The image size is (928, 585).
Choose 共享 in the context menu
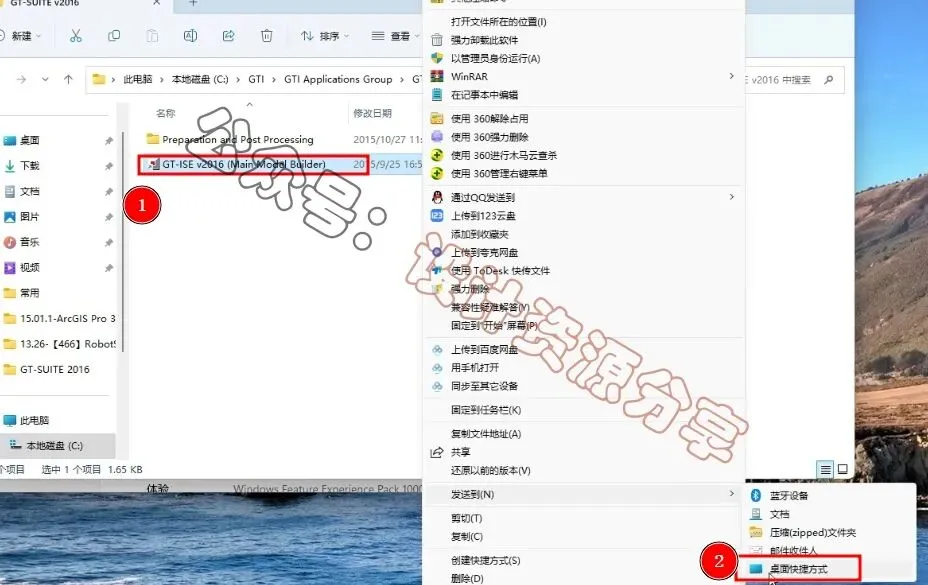pyautogui.click(x=460, y=452)
